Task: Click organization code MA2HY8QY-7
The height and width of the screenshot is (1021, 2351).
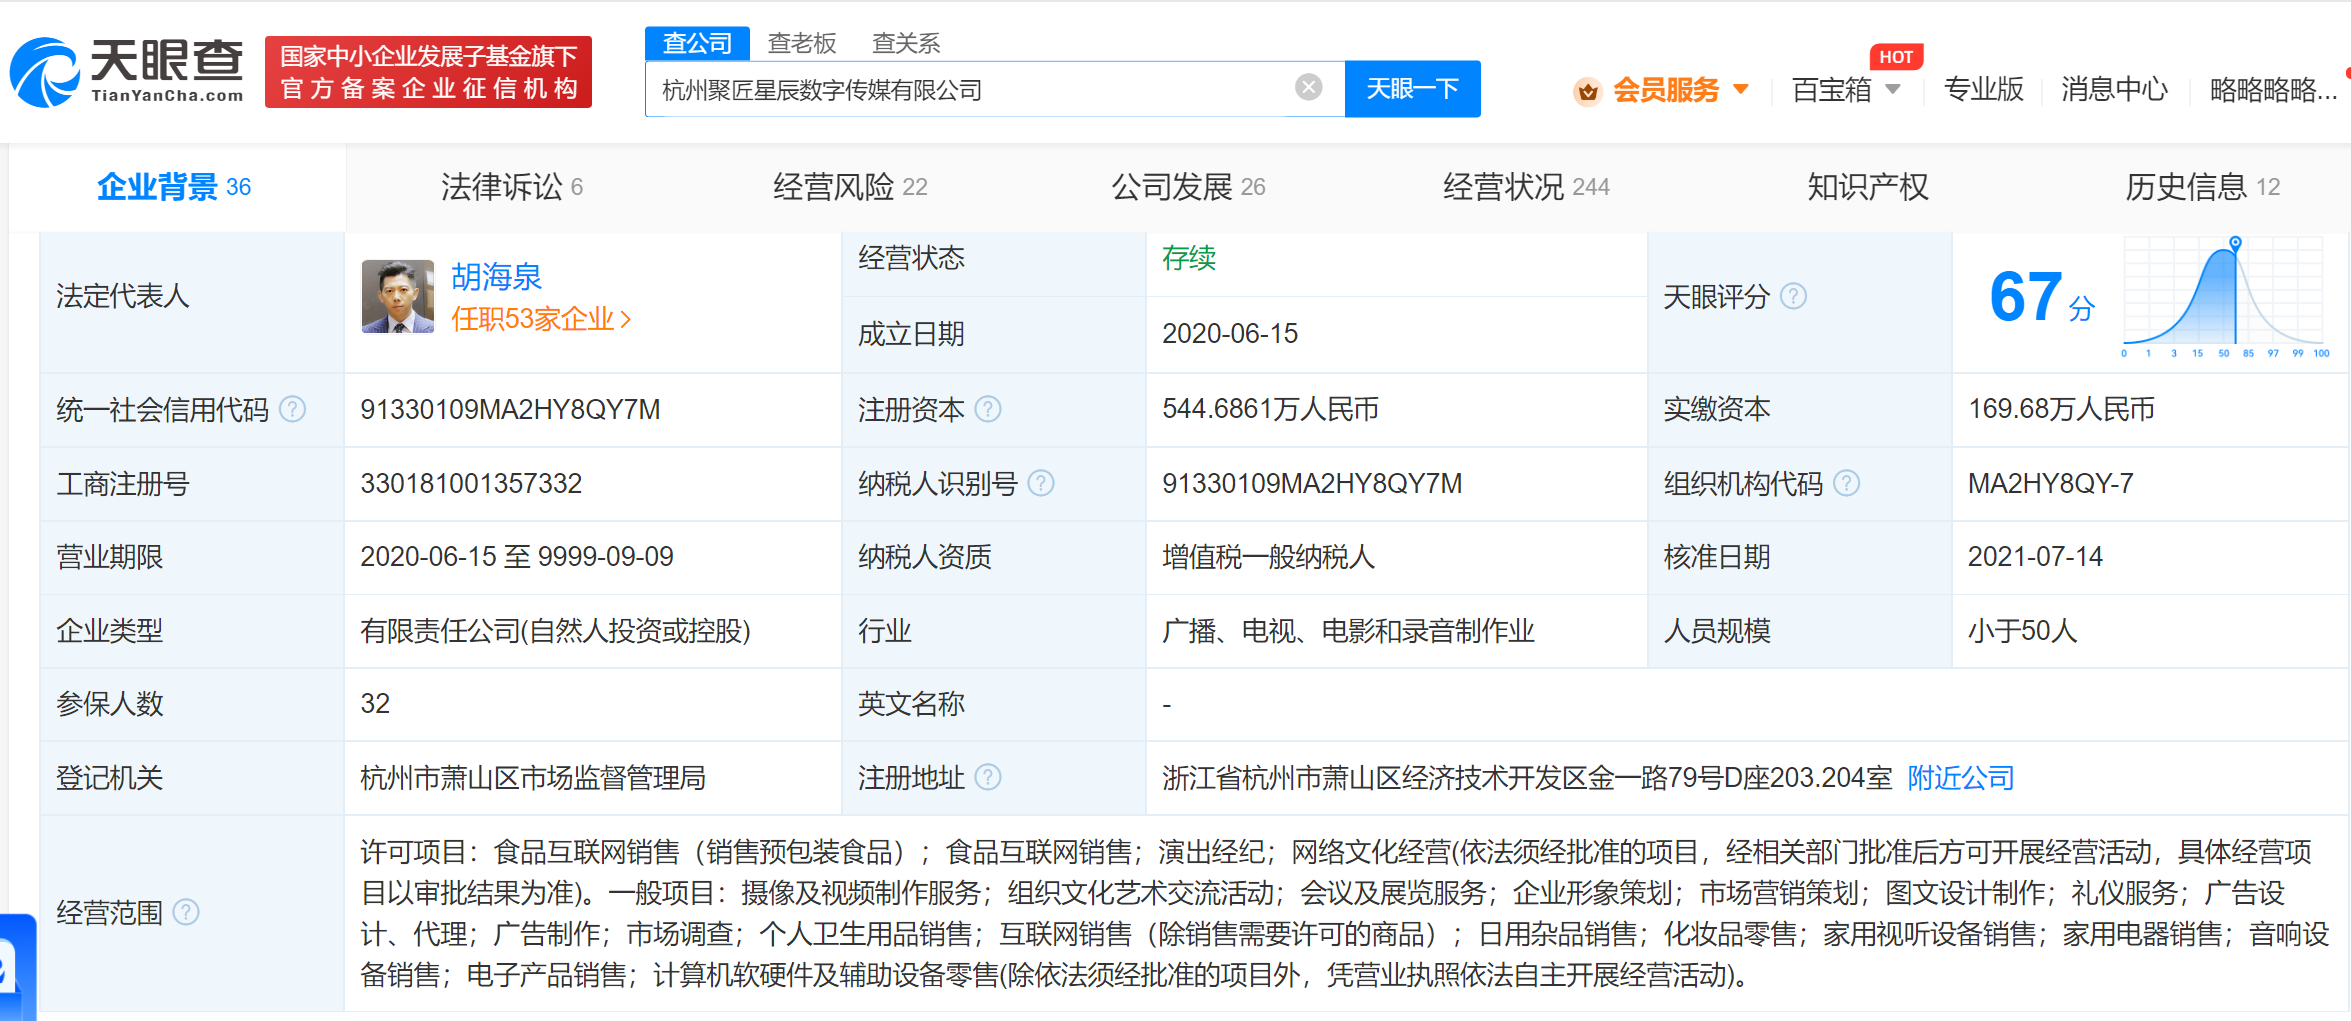Action: click(2050, 483)
